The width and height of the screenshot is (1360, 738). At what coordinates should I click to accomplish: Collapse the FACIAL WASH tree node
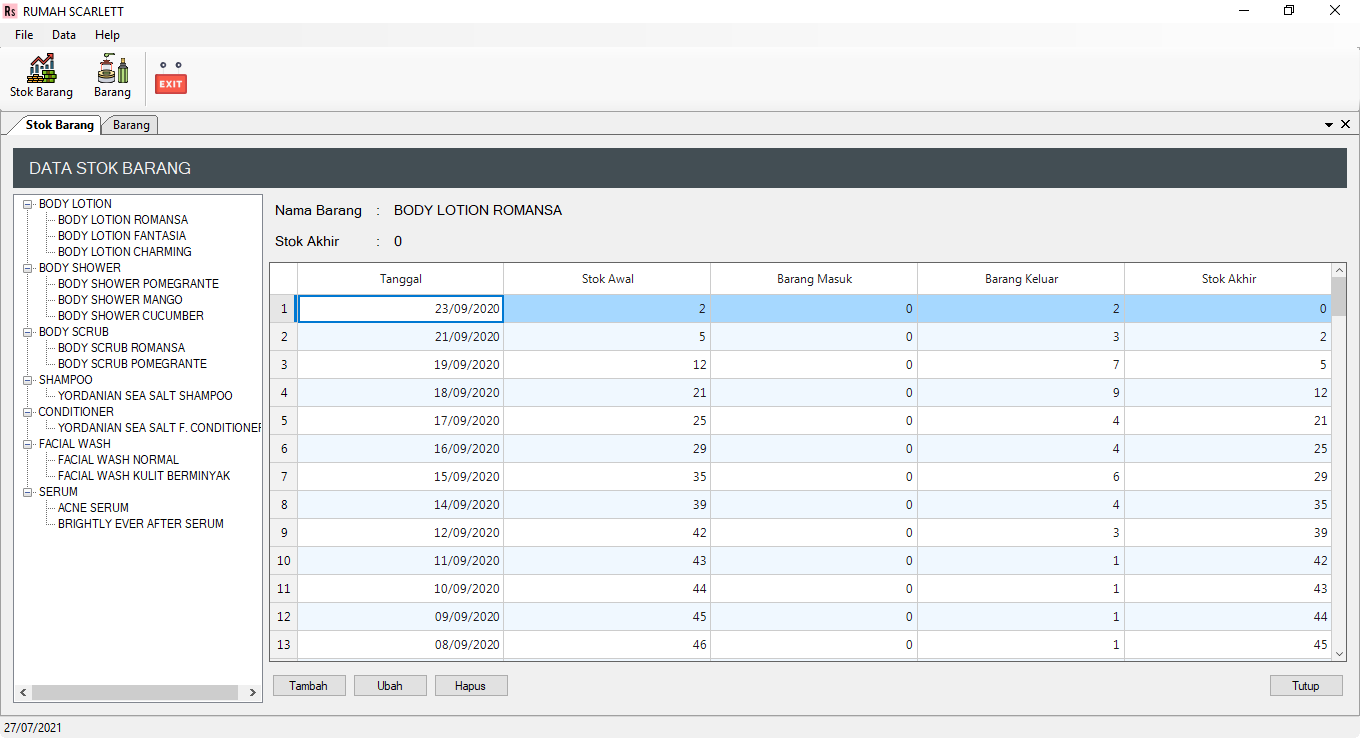tap(28, 444)
